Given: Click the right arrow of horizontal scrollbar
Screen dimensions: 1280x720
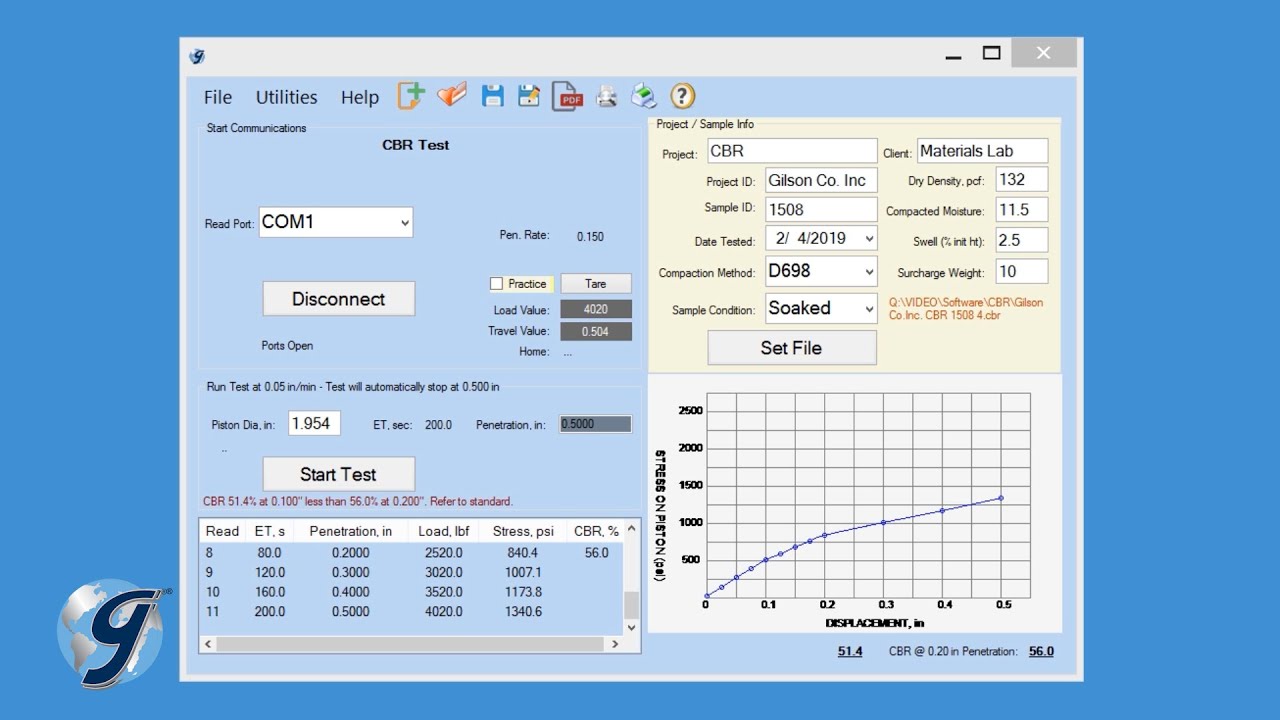Looking at the screenshot, I should 616,645.
